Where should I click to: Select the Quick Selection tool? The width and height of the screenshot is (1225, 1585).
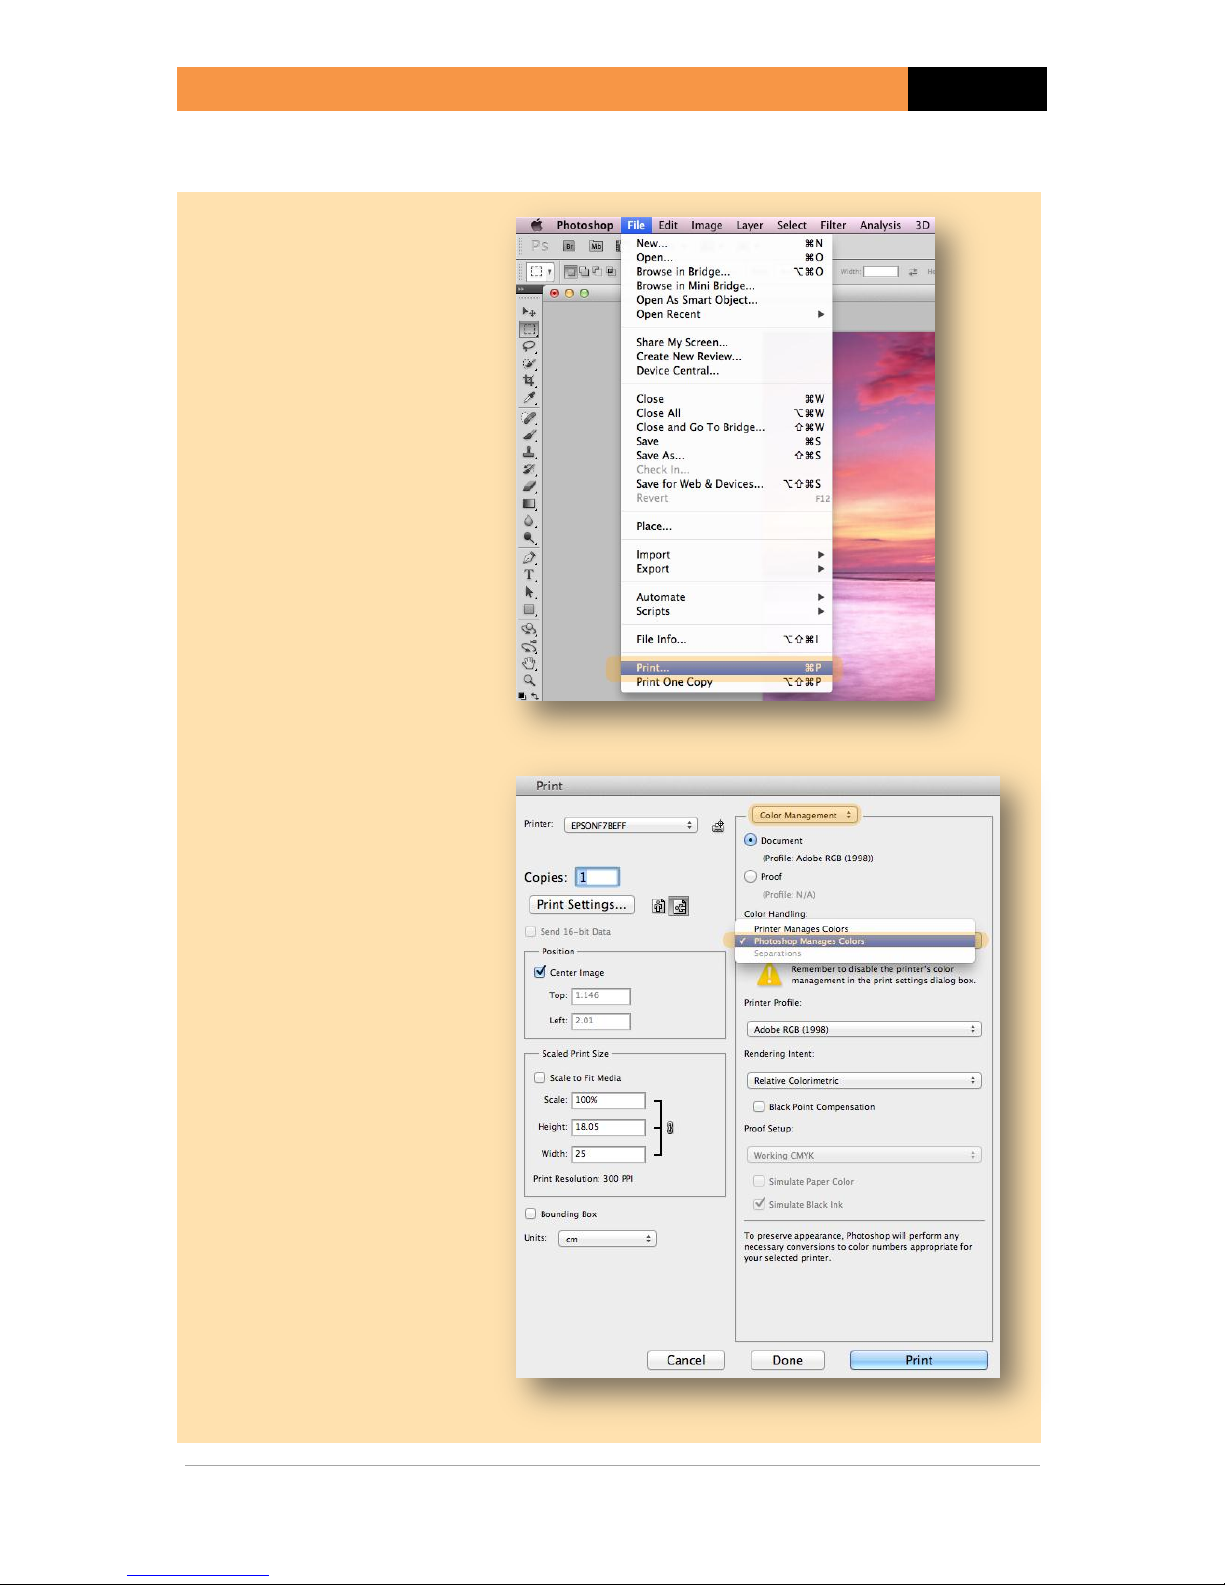pos(529,364)
